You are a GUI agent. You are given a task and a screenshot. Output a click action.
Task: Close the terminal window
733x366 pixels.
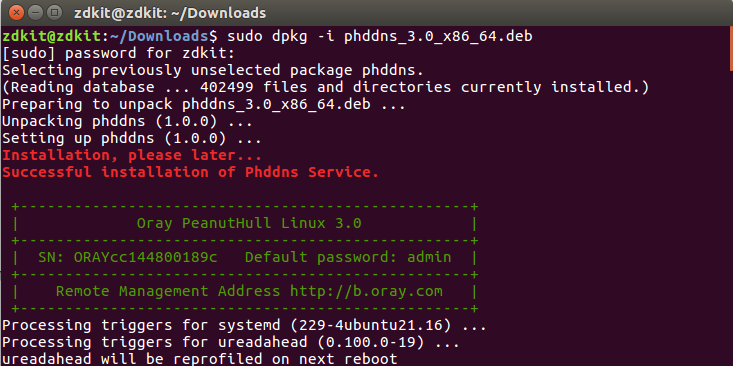[17, 13]
